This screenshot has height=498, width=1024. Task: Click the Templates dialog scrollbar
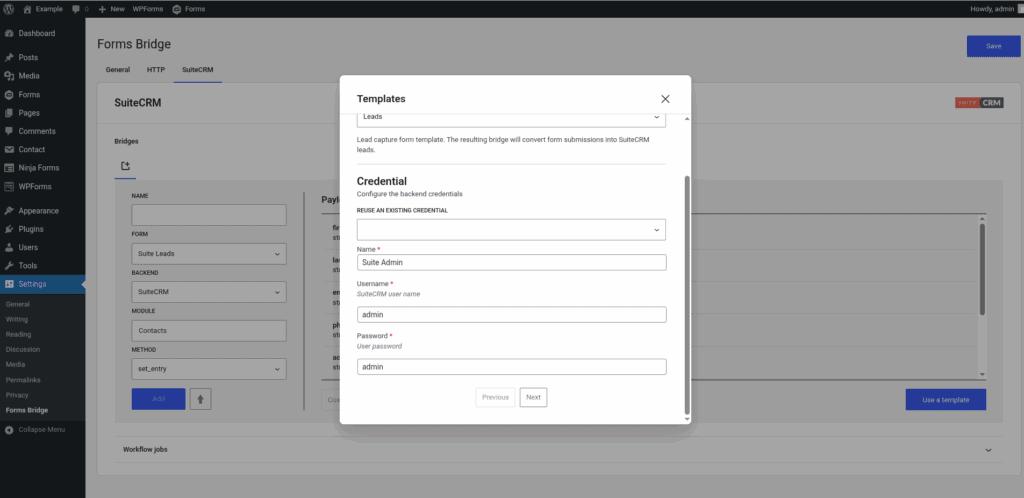pyautogui.click(x=686, y=294)
